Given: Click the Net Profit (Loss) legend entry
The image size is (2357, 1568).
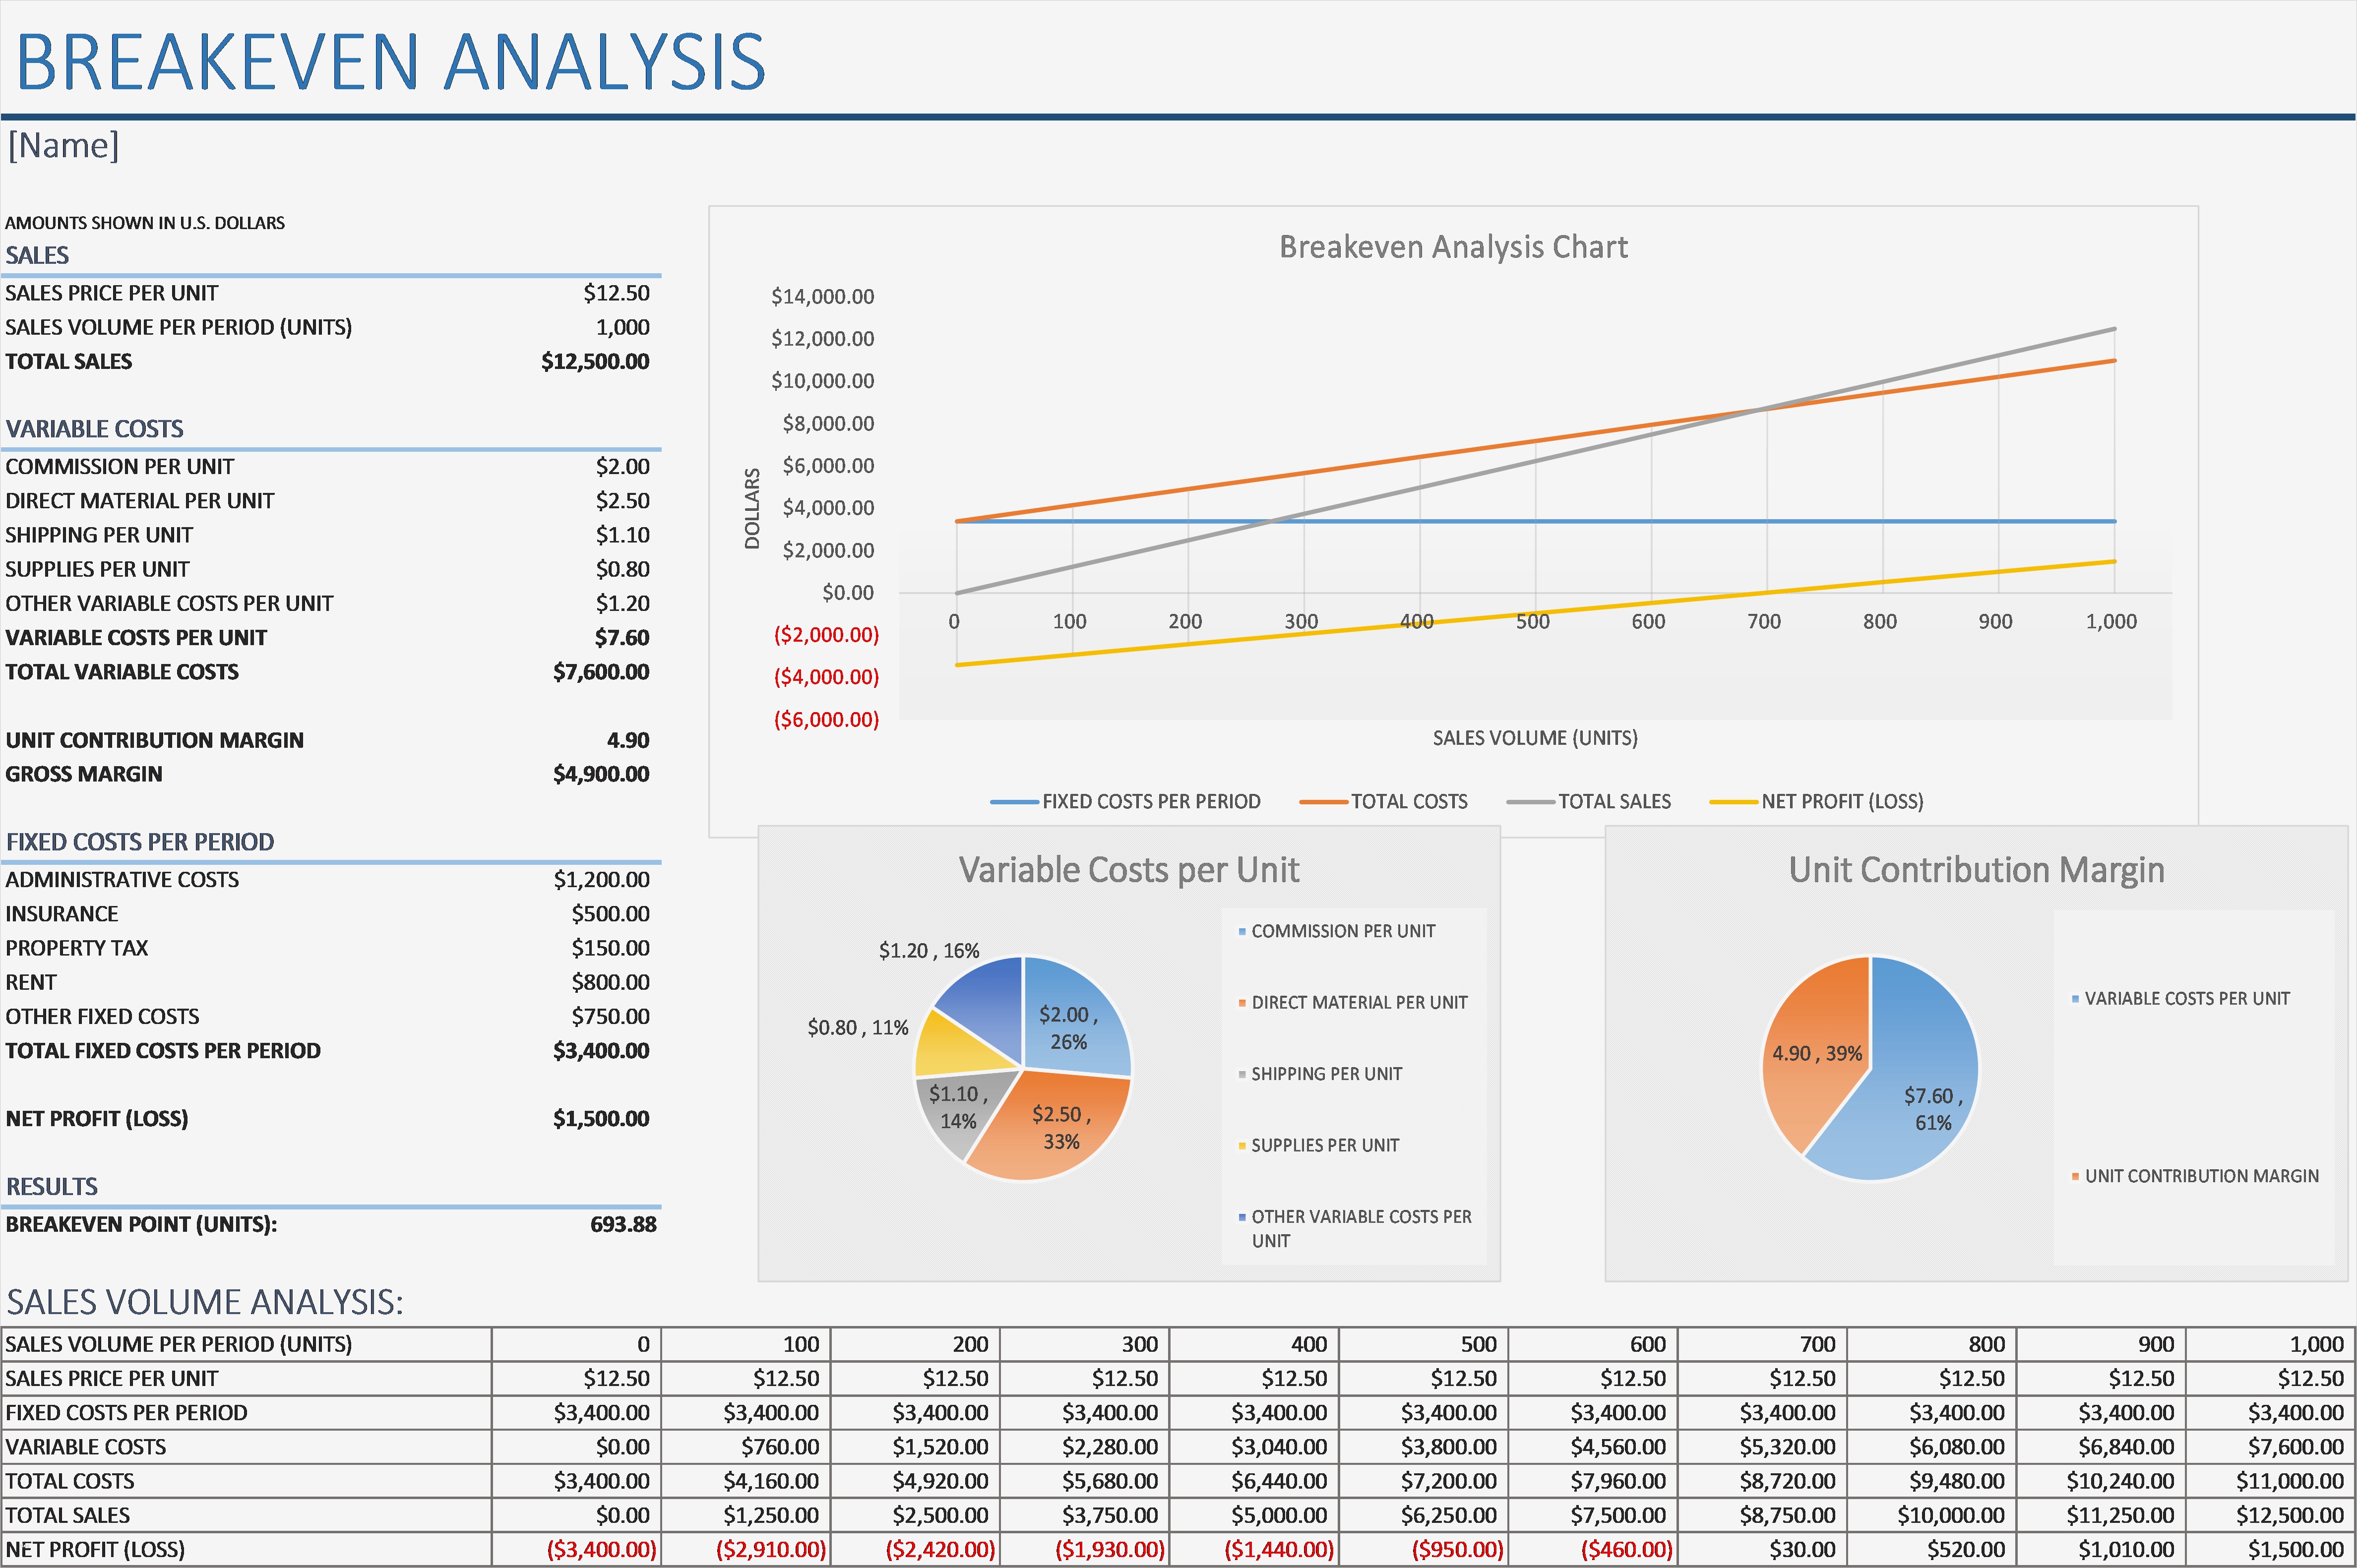Looking at the screenshot, I should coord(1841,801).
